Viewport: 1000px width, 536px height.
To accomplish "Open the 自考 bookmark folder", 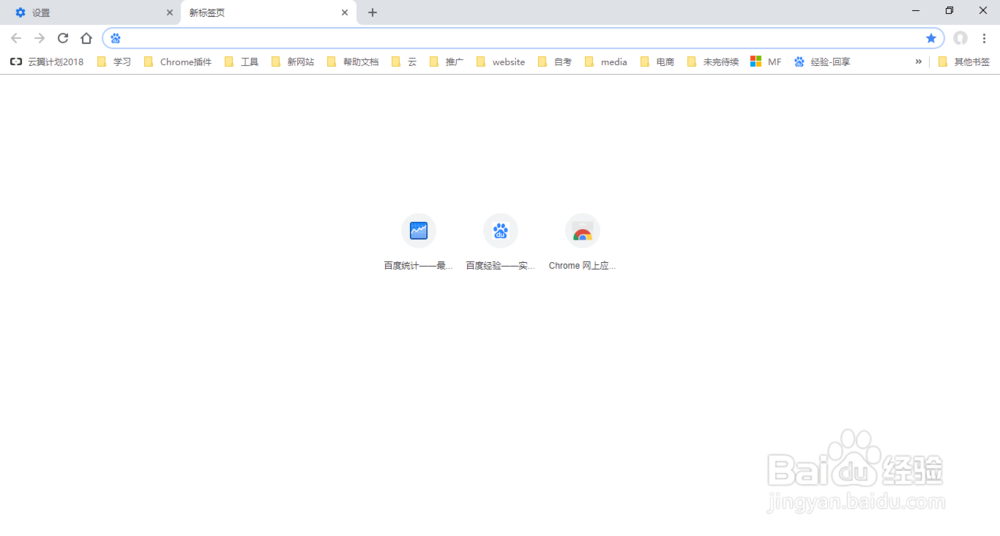I will [555, 62].
